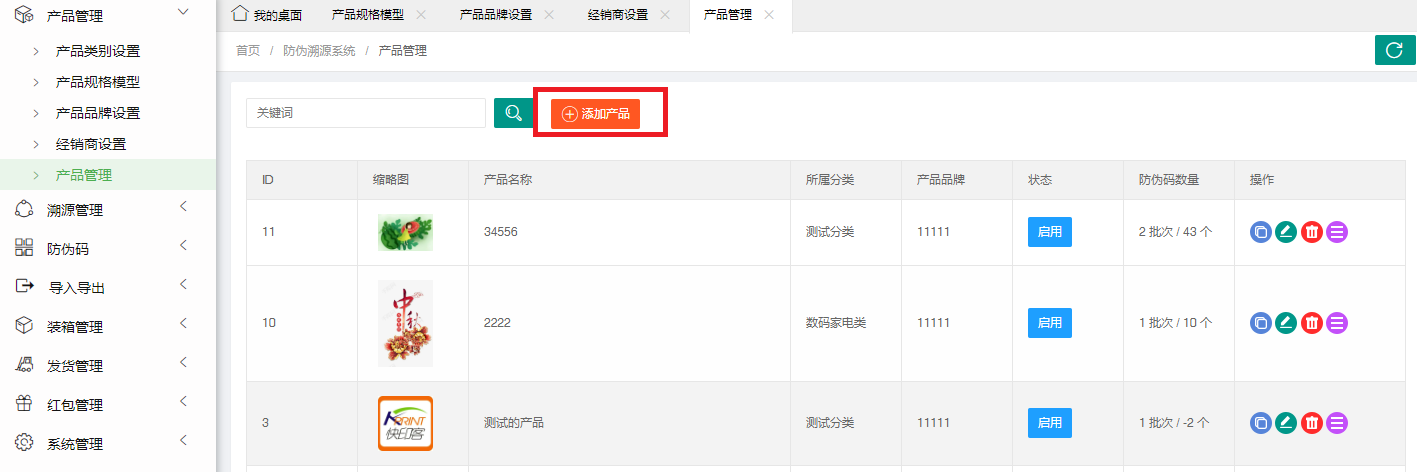Click the green edit icon for product 2222
The image size is (1417, 472).
(1286, 323)
